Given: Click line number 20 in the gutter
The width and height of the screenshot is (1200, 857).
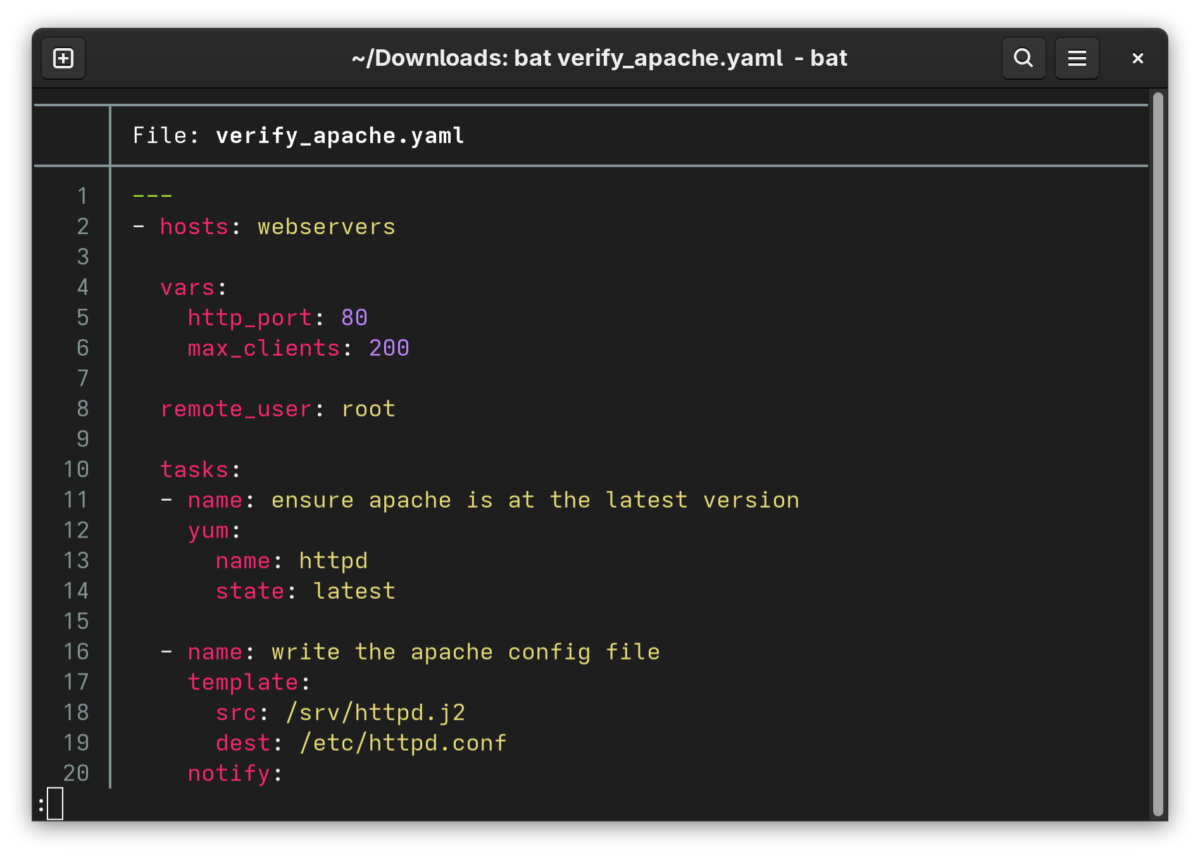Looking at the screenshot, I should coord(76,773).
